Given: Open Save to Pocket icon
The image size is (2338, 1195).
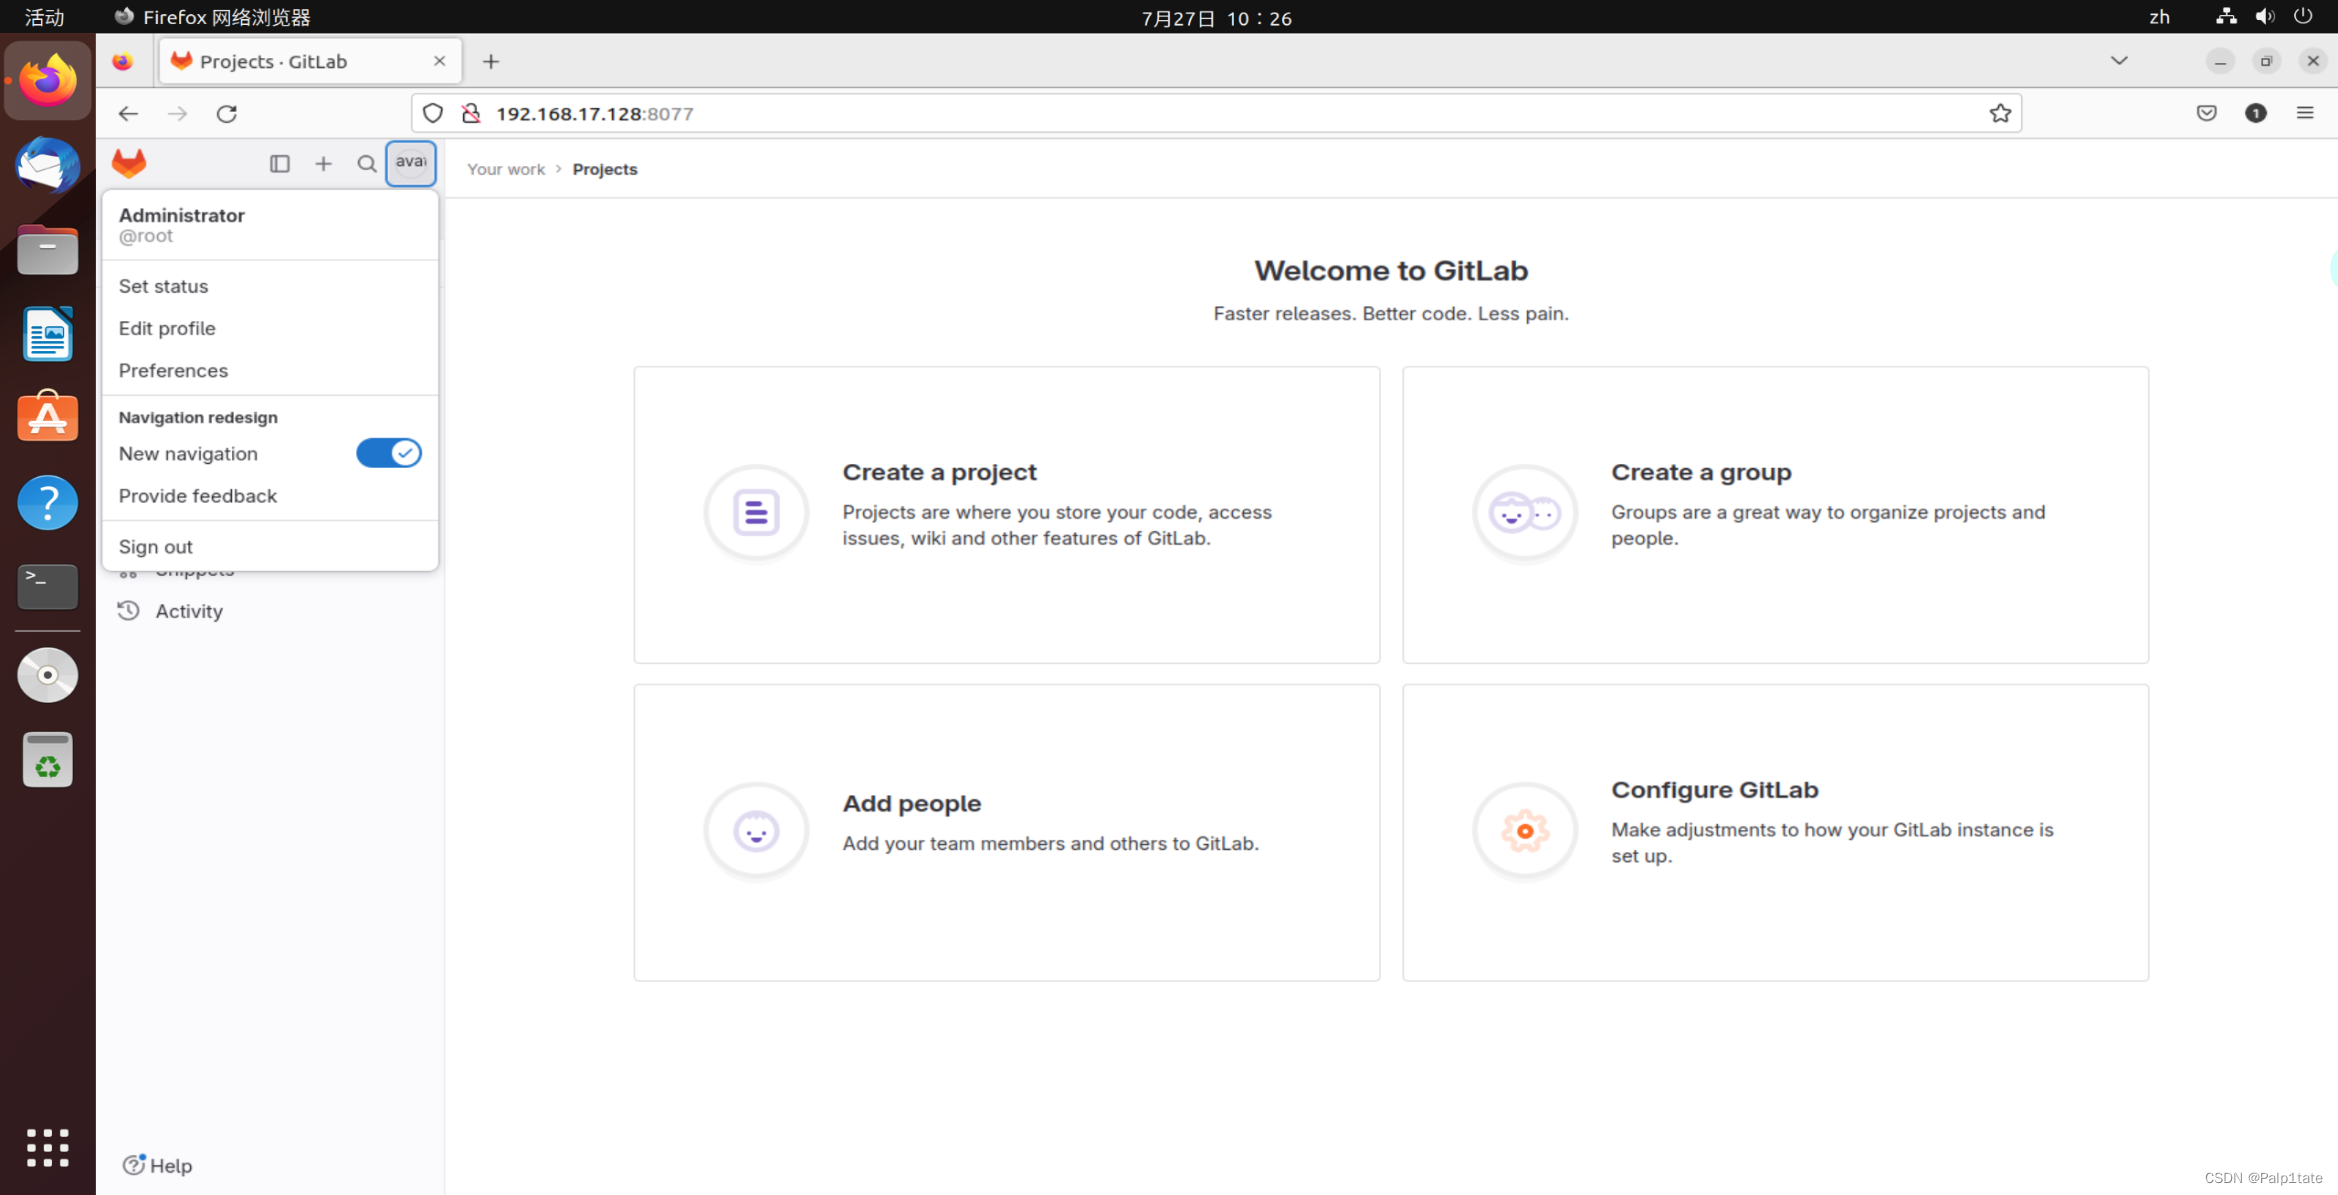Looking at the screenshot, I should (2207, 113).
